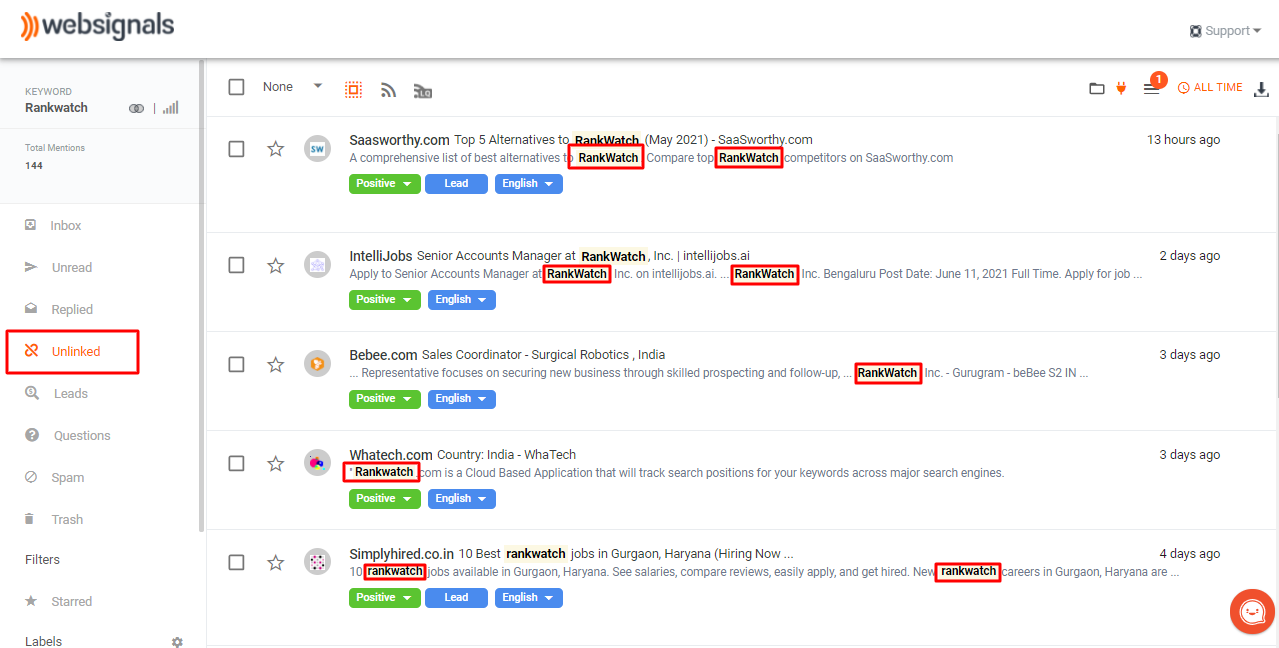Change English language on Whatech.com mention
The height and width of the screenshot is (648, 1279).
tap(462, 499)
